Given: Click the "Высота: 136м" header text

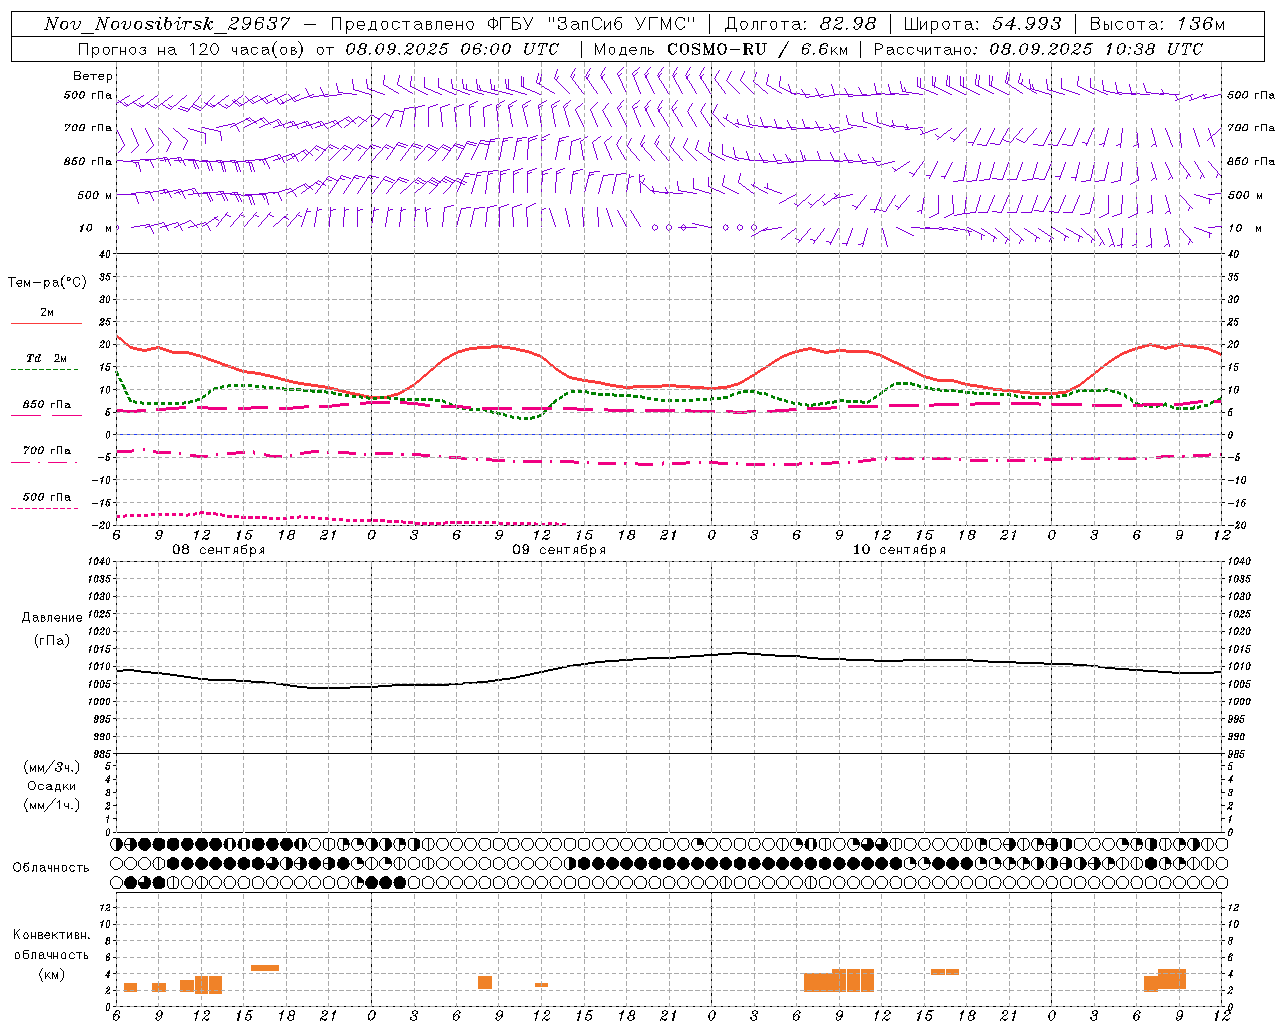Looking at the screenshot, I should click(1156, 24).
